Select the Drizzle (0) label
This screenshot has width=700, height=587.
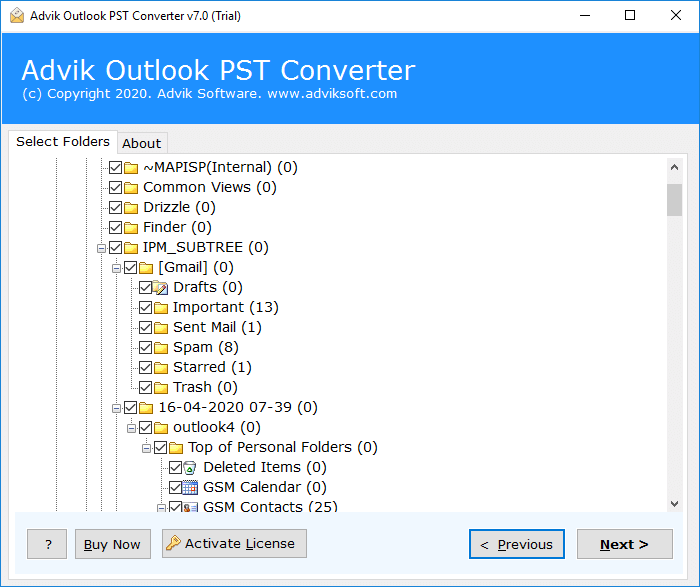click(x=179, y=207)
